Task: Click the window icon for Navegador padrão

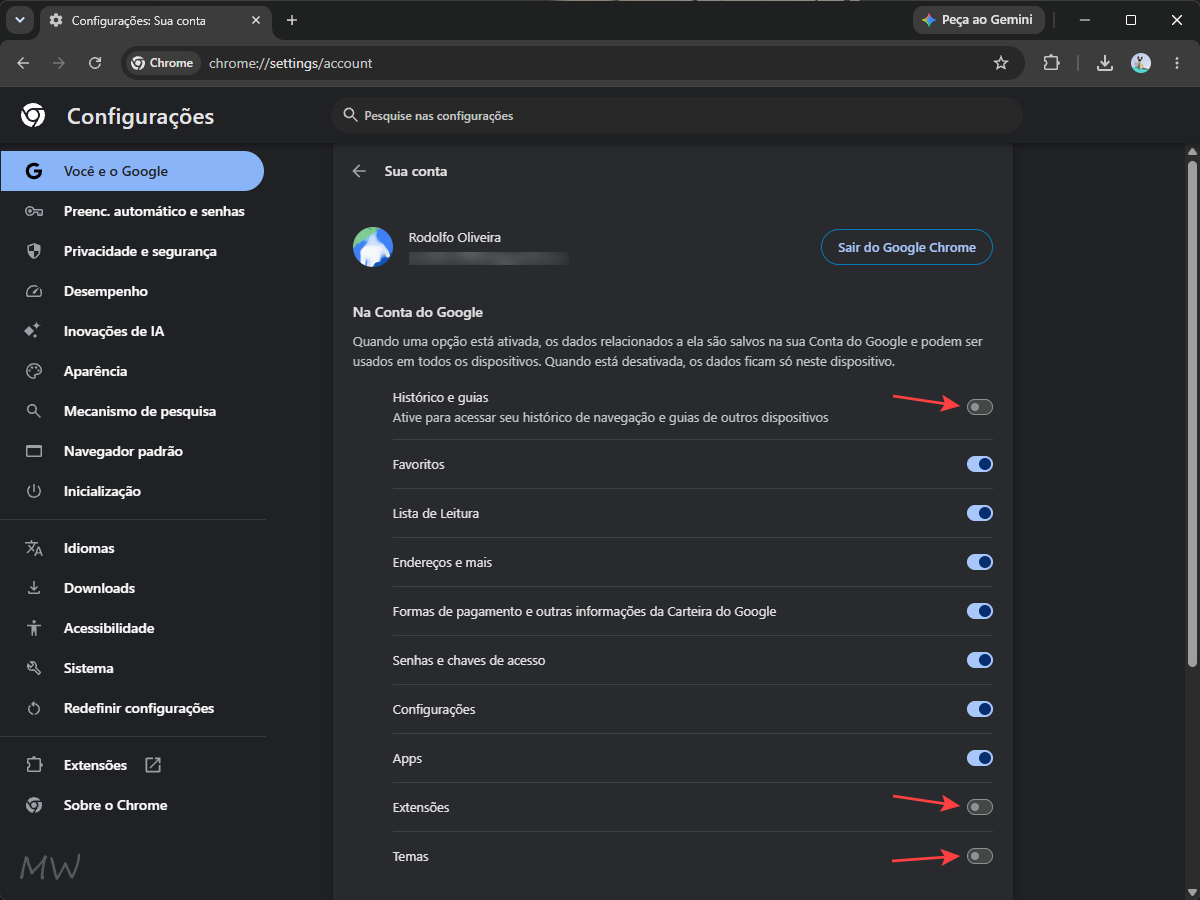Action: 34,451
